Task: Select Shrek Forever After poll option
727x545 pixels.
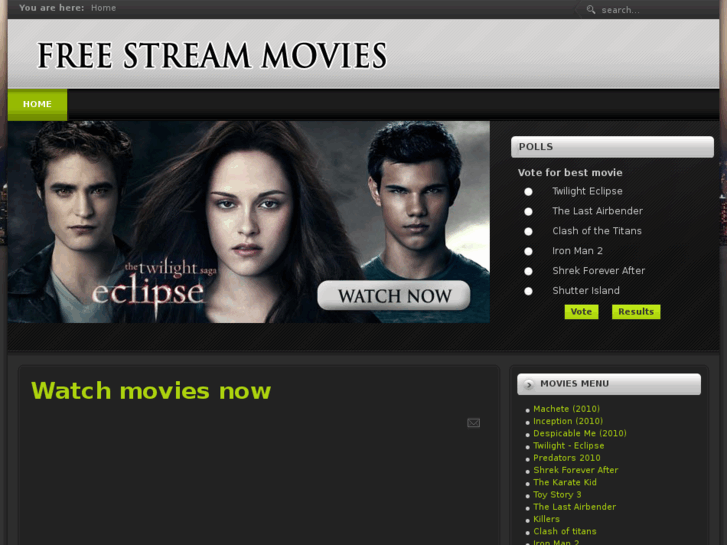Action: click(528, 271)
